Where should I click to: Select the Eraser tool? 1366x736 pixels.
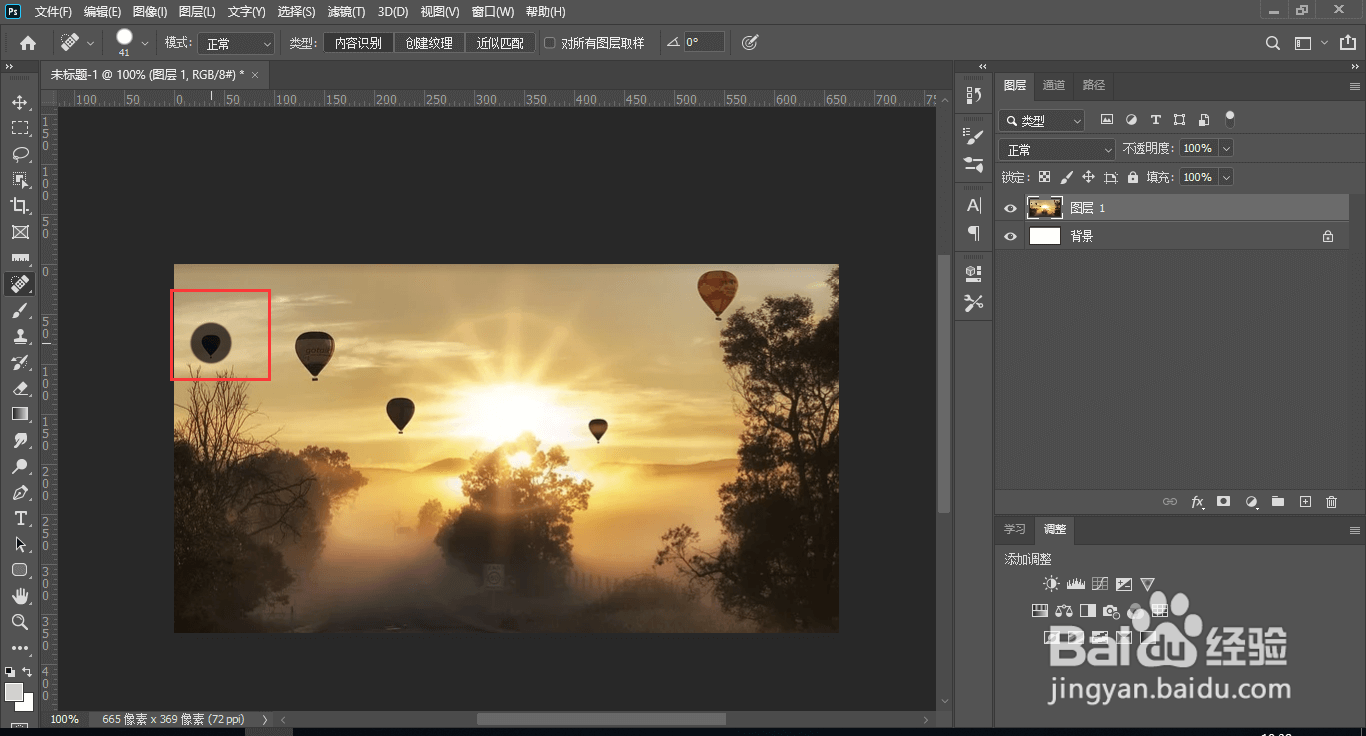tap(20, 388)
